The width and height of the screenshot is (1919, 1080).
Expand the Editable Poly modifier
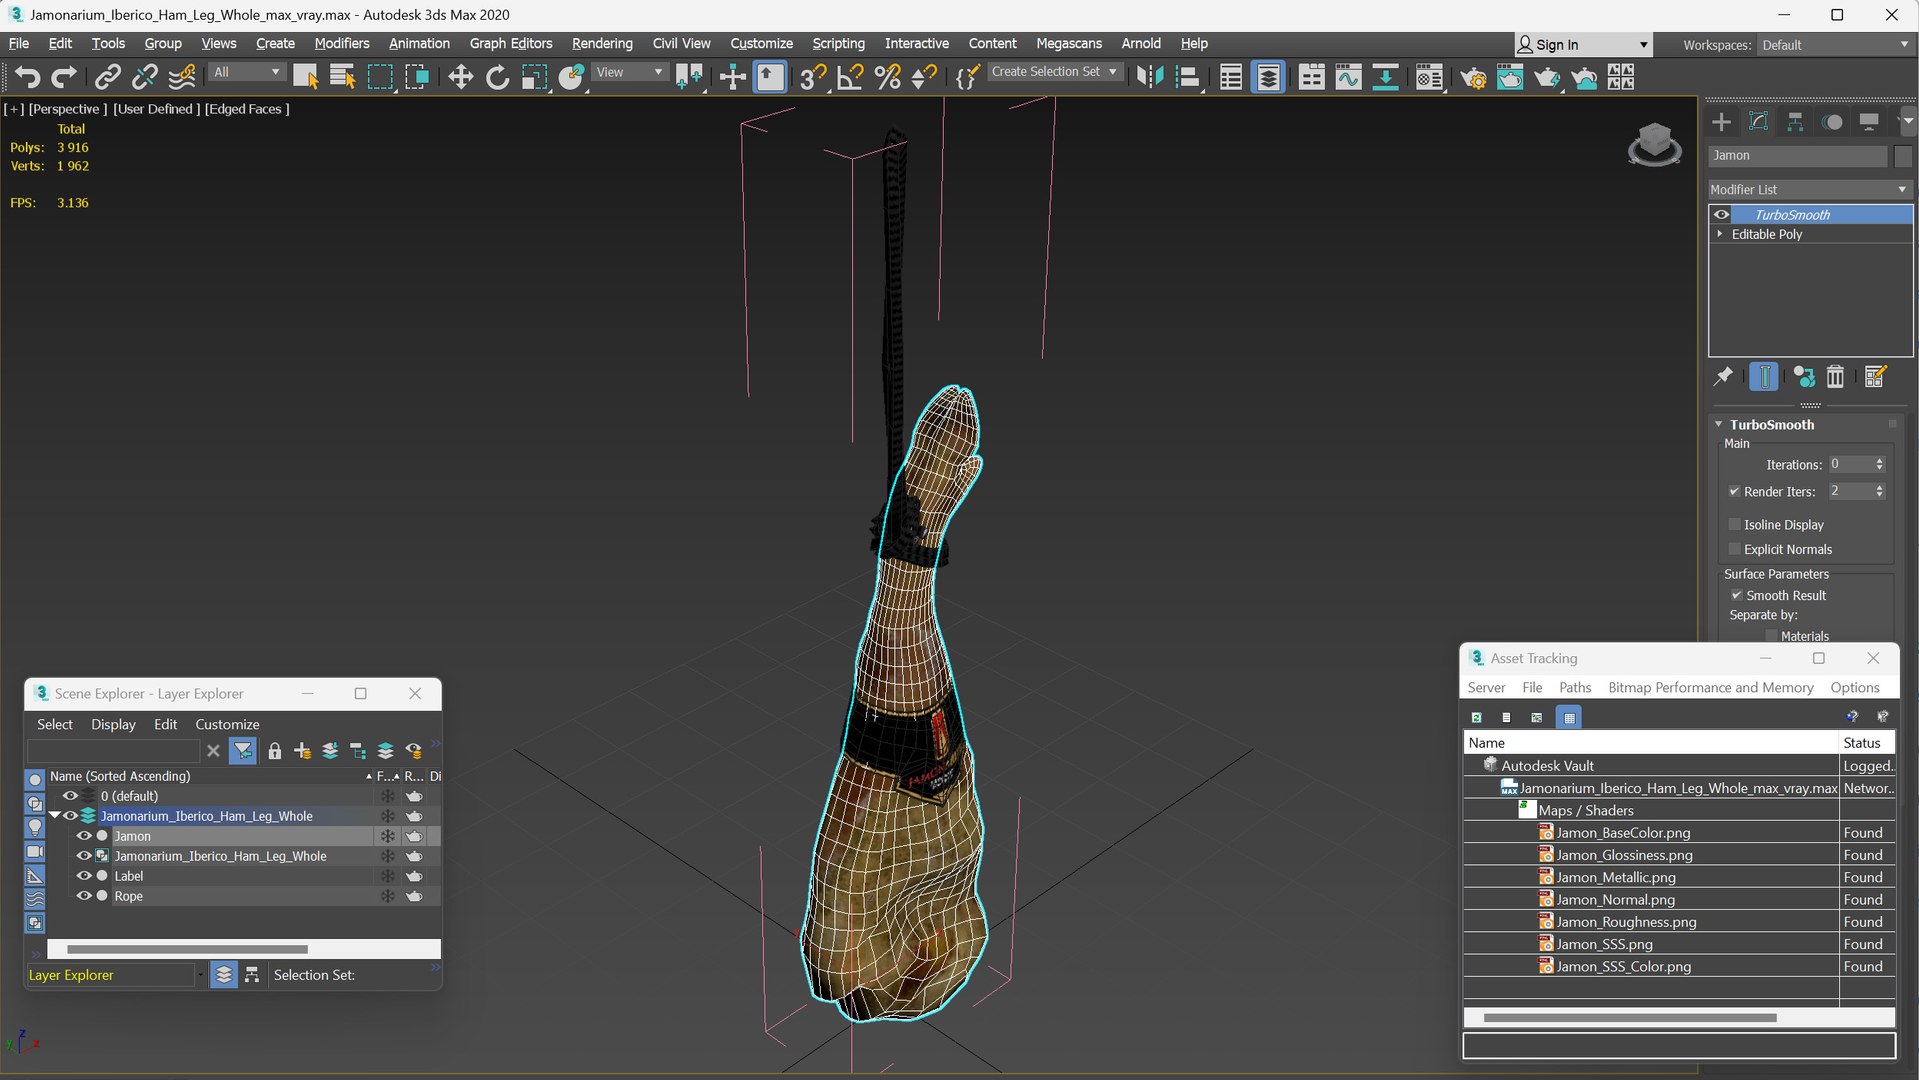(1720, 234)
